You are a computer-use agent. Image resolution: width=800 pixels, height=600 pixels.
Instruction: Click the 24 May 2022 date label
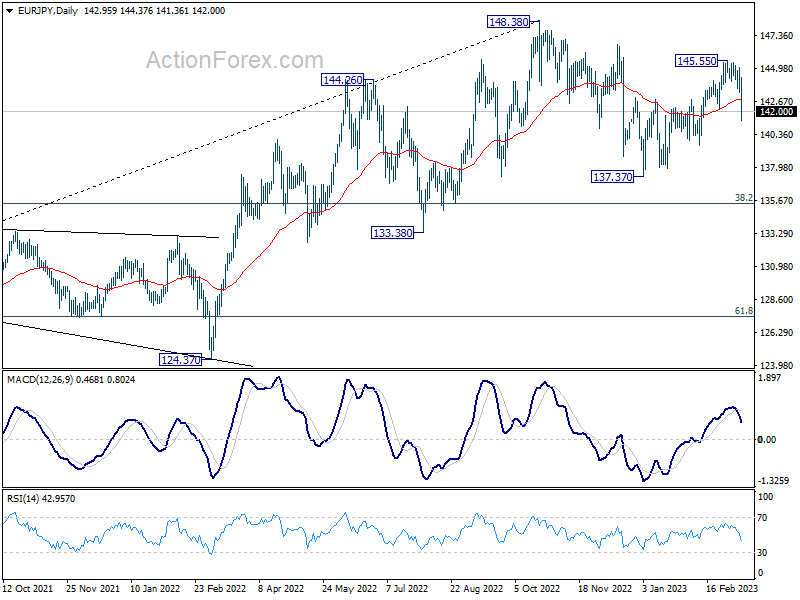pyautogui.click(x=349, y=588)
